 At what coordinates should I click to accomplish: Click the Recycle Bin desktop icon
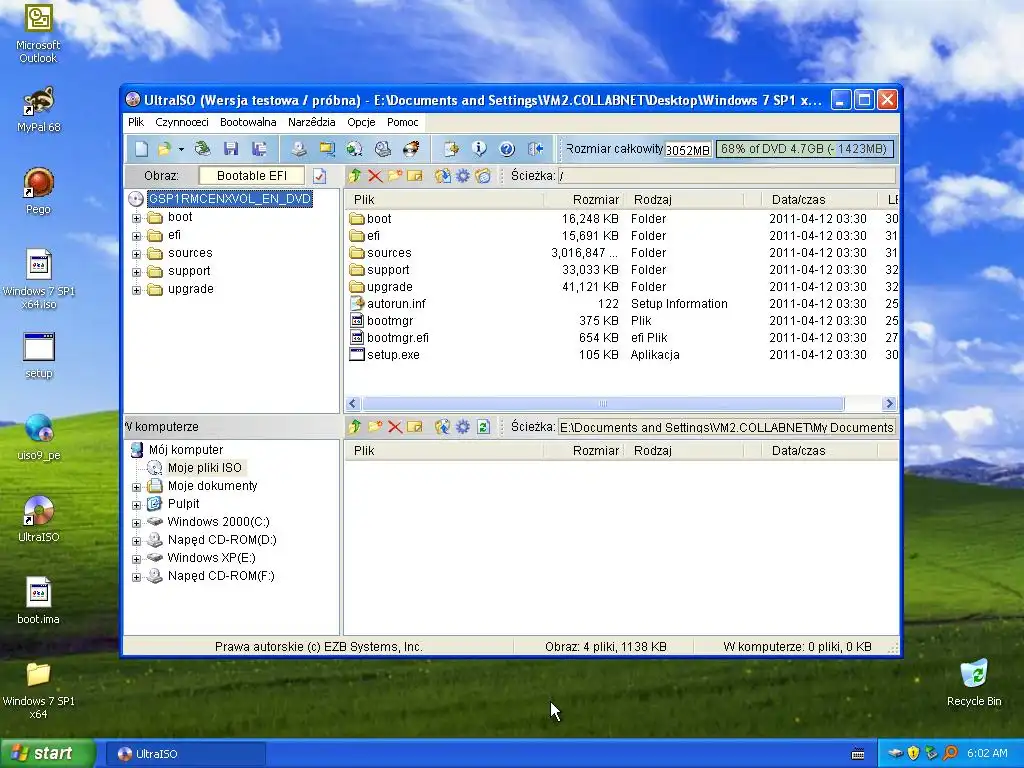pos(974,683)
